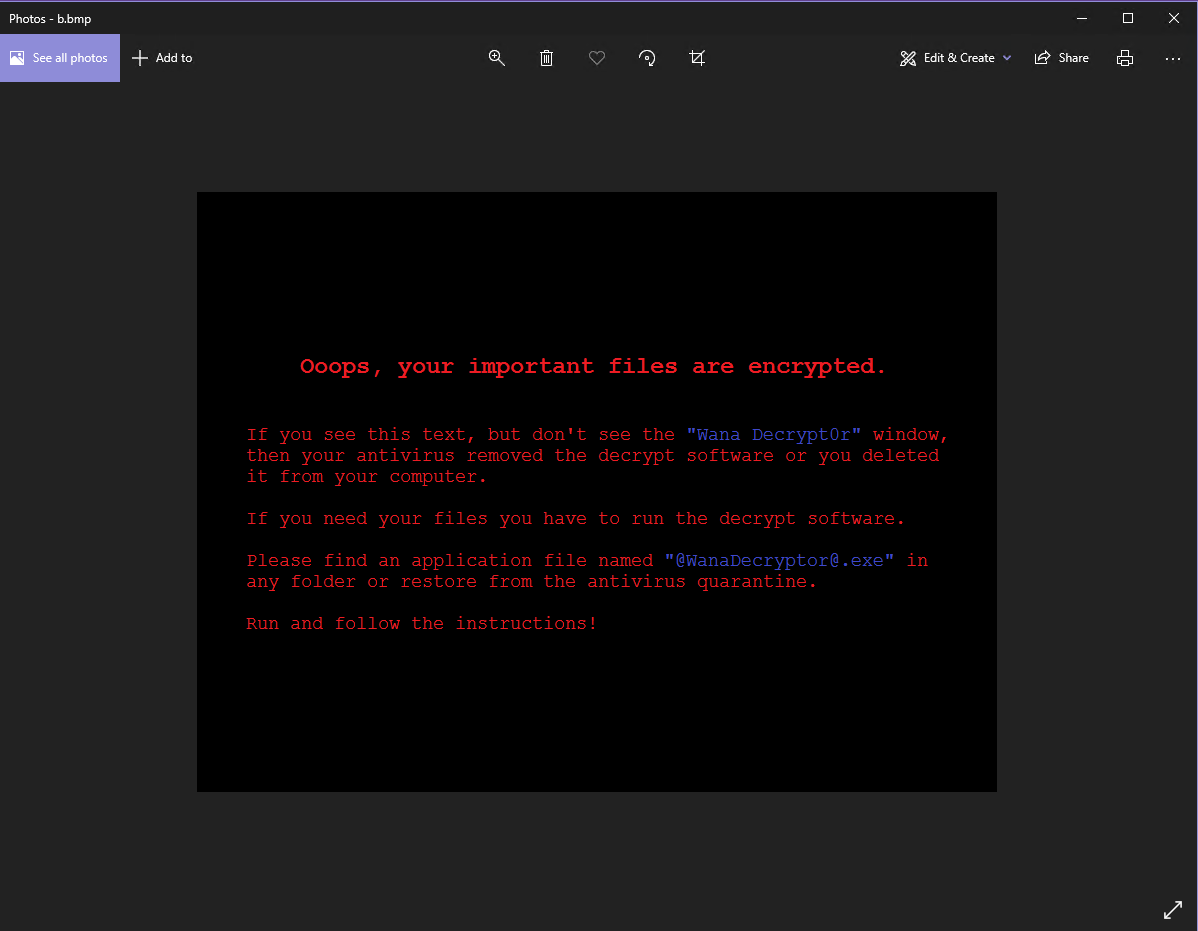Enter fullscreen with diagonal arrows icon
The width and height of the screenshot is (1198, 931).
(x=1173, y=910)
